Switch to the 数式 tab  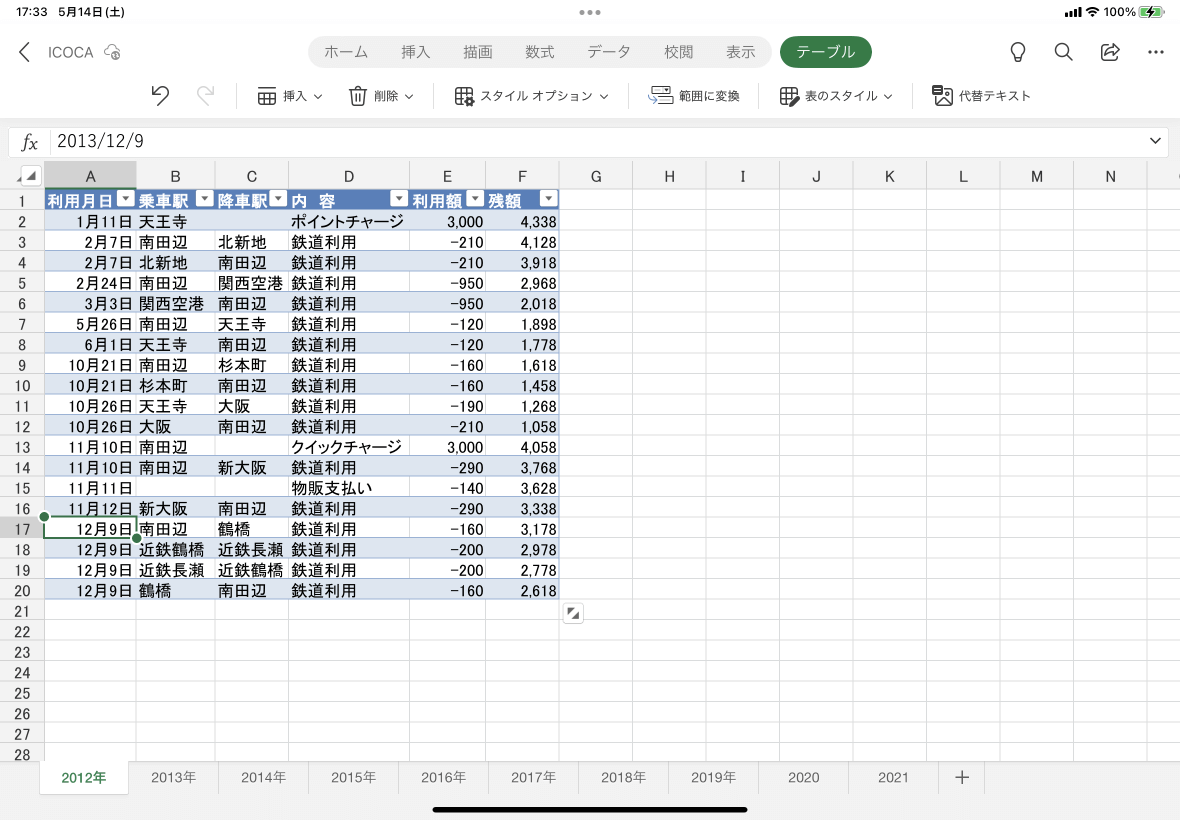point(540,52)
